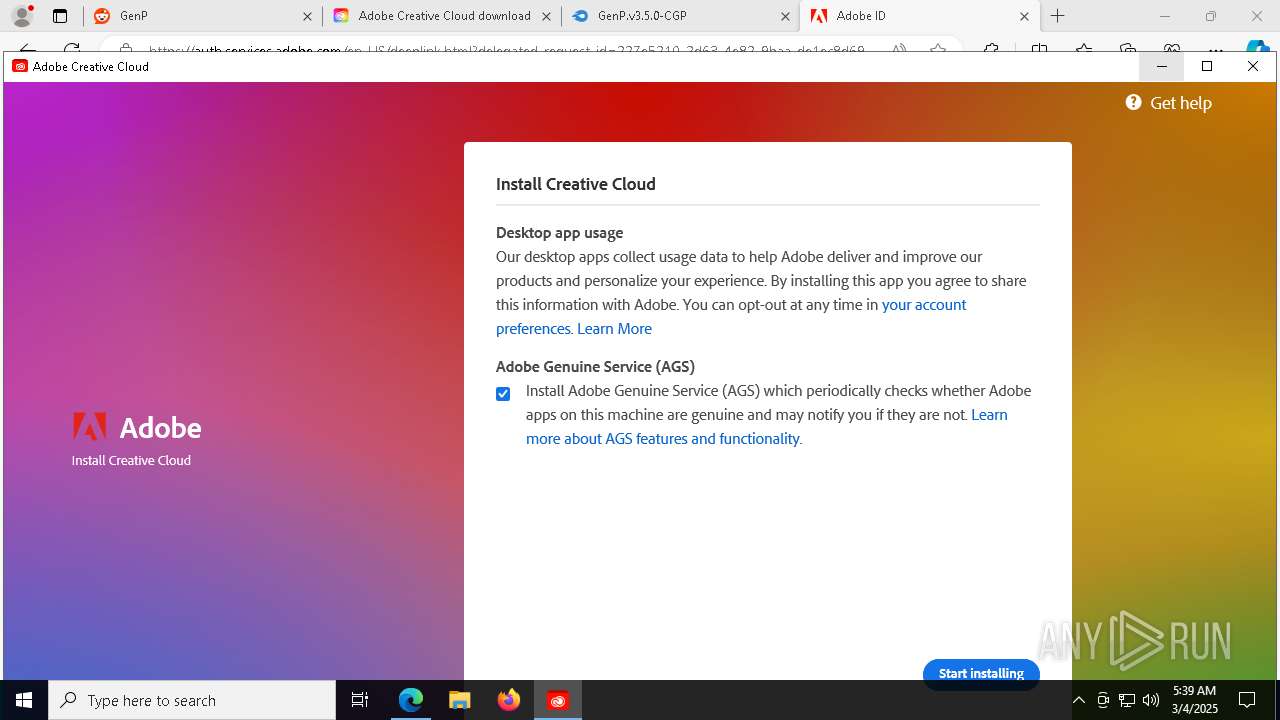Open a new browser tab

[1058, 16]
